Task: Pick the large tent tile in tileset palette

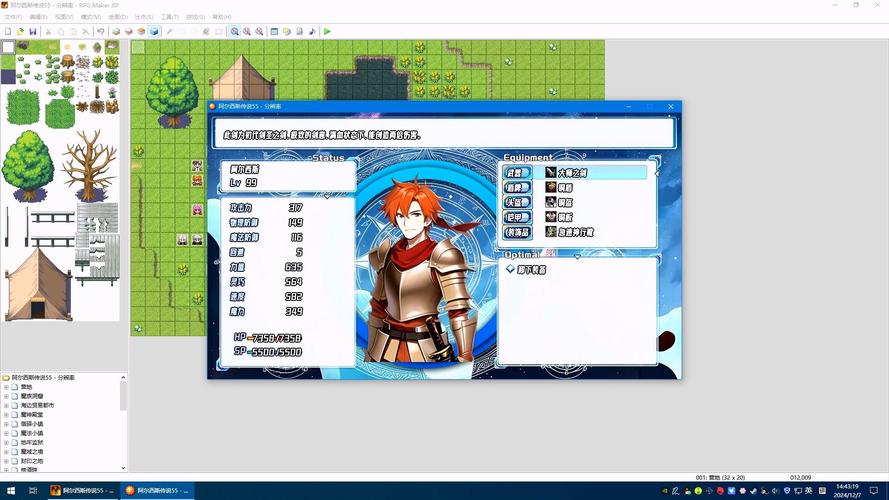Action: click(38, 285)
